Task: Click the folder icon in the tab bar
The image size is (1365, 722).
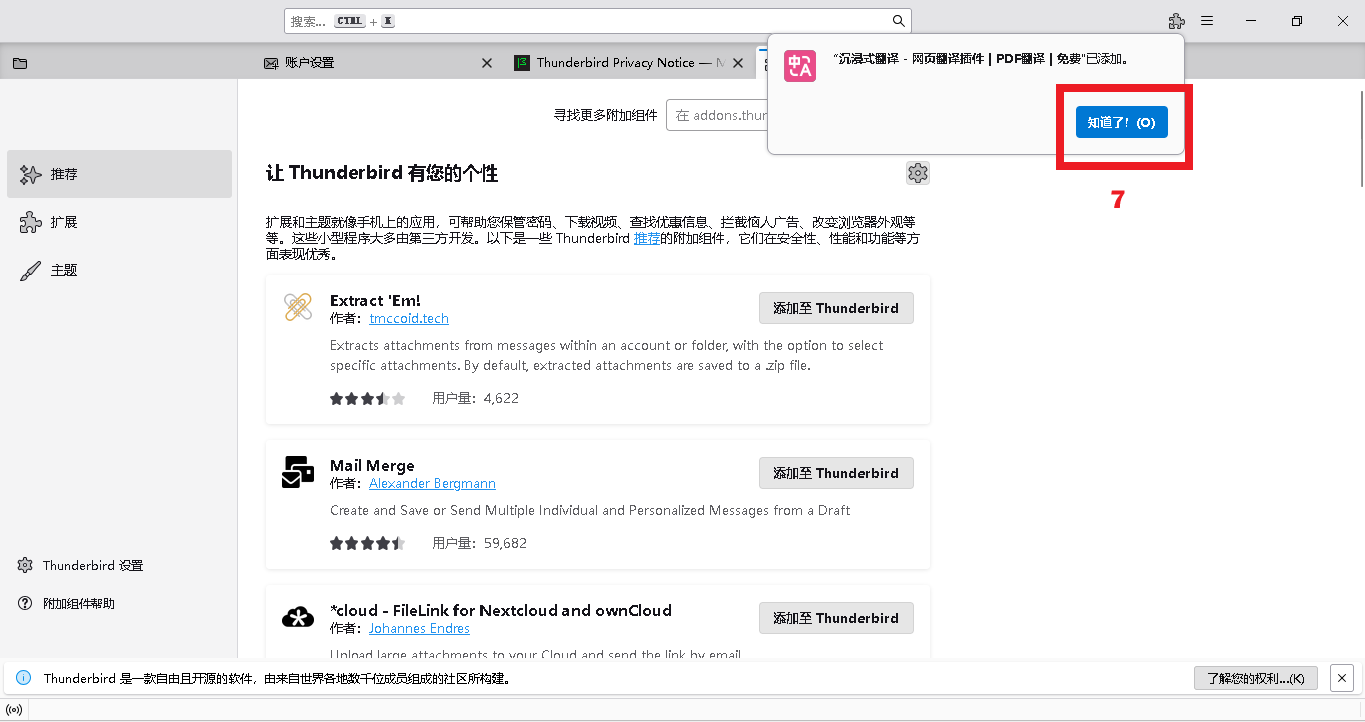Action: click(20, 63)
